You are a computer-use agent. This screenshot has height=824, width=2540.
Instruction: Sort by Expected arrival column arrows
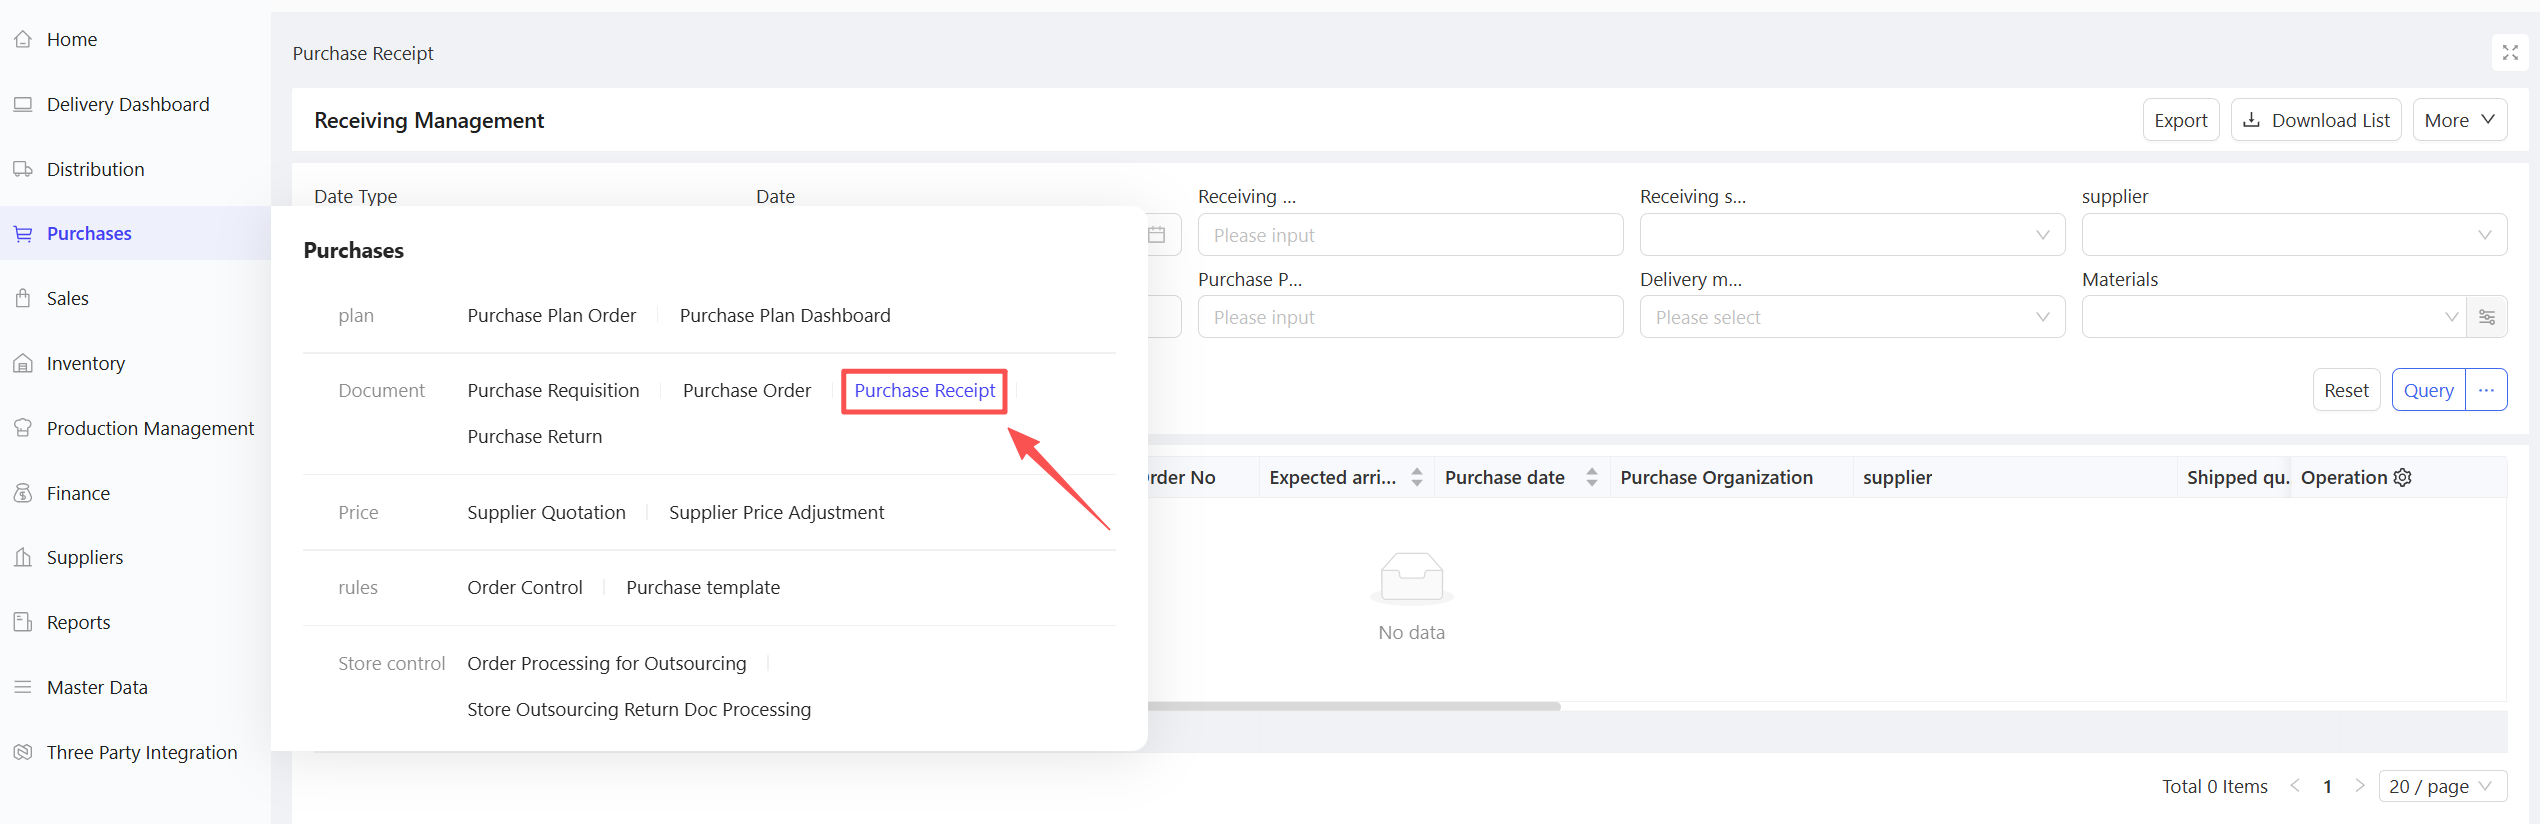[1416, 478]
